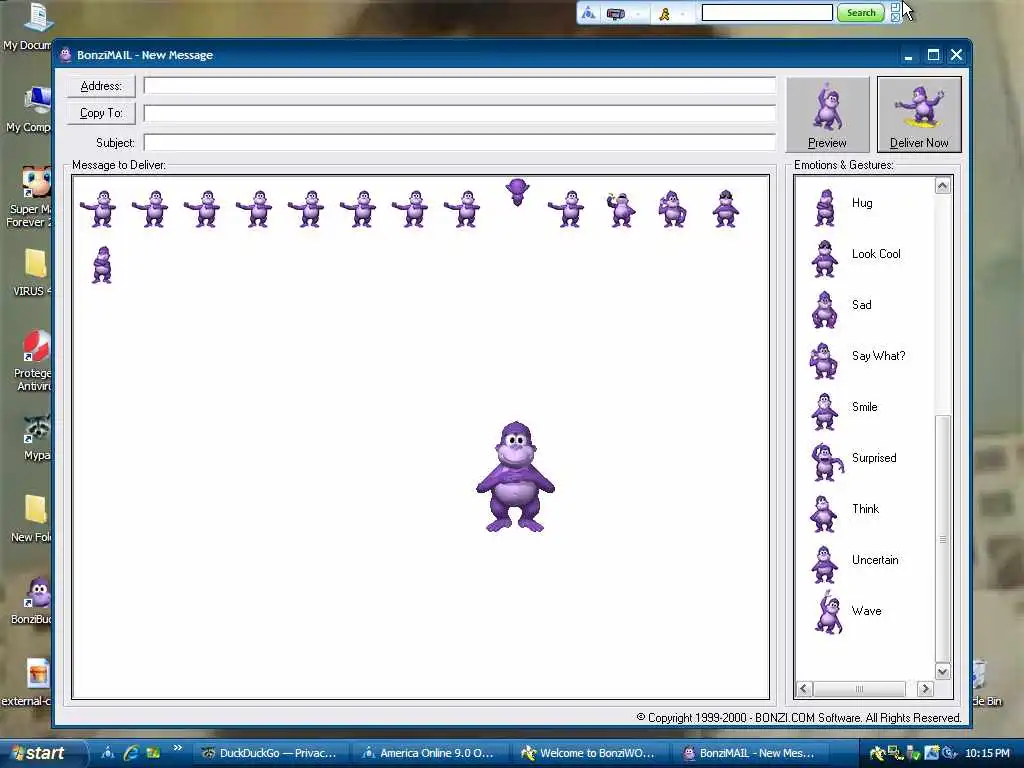Minimize the BonziMAIL New Message window
Image resolution: width=1024 pixels, height=768 pixels.
point(908,55)
